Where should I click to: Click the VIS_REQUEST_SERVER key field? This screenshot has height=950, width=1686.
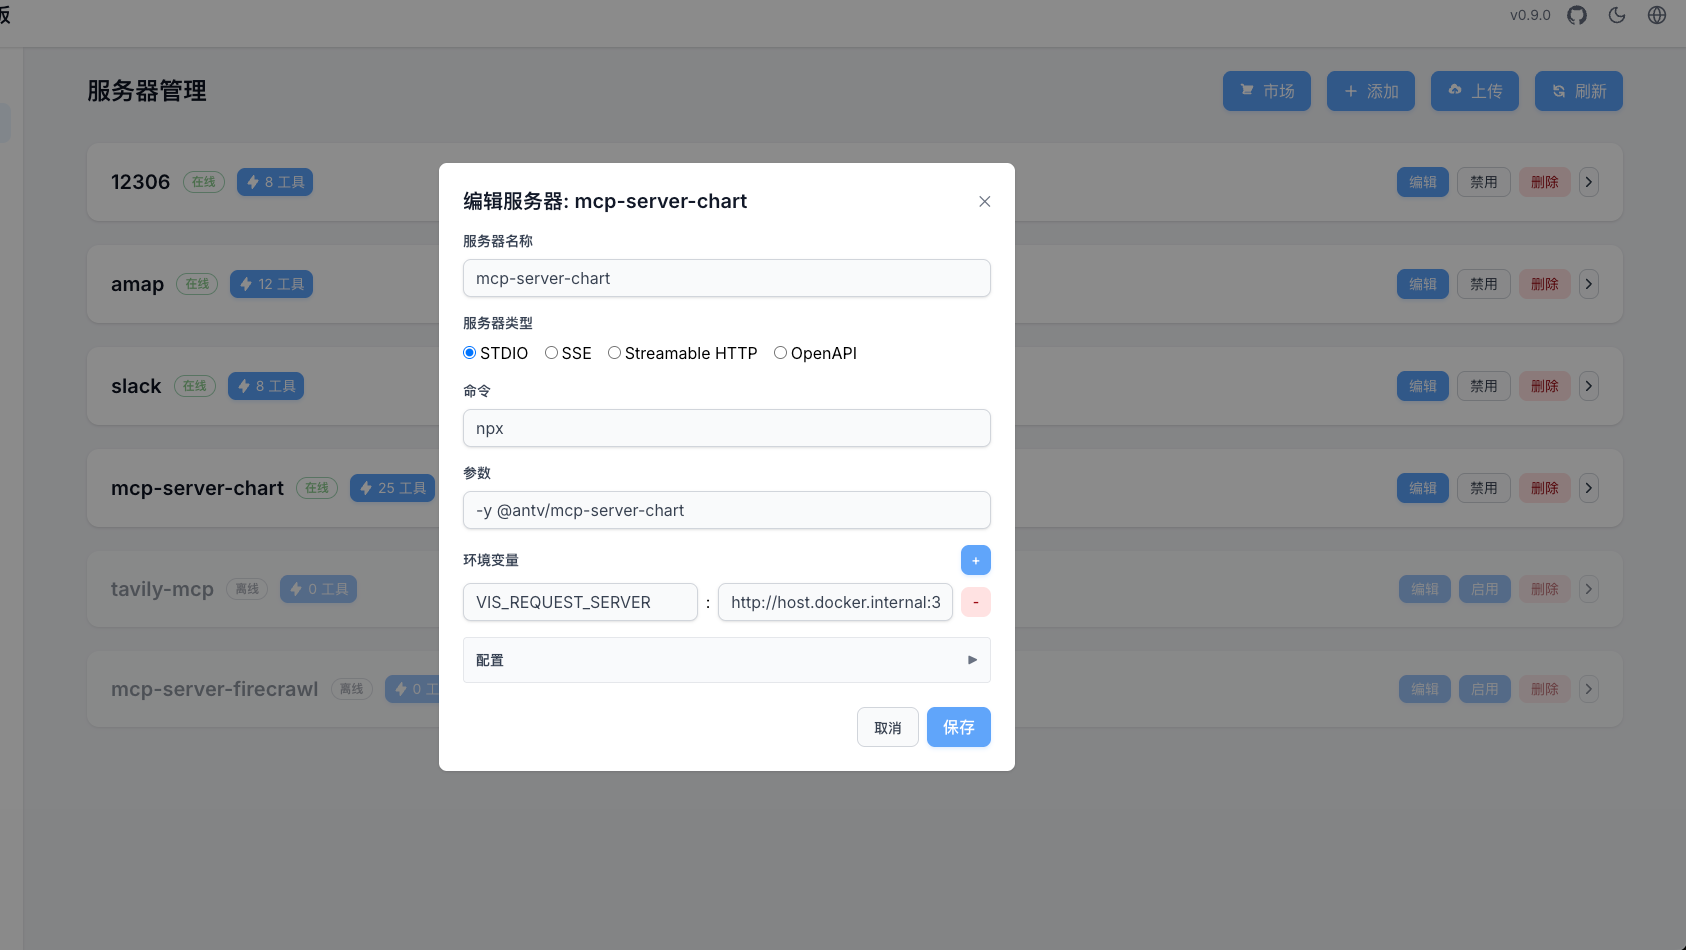pos(580,602)
